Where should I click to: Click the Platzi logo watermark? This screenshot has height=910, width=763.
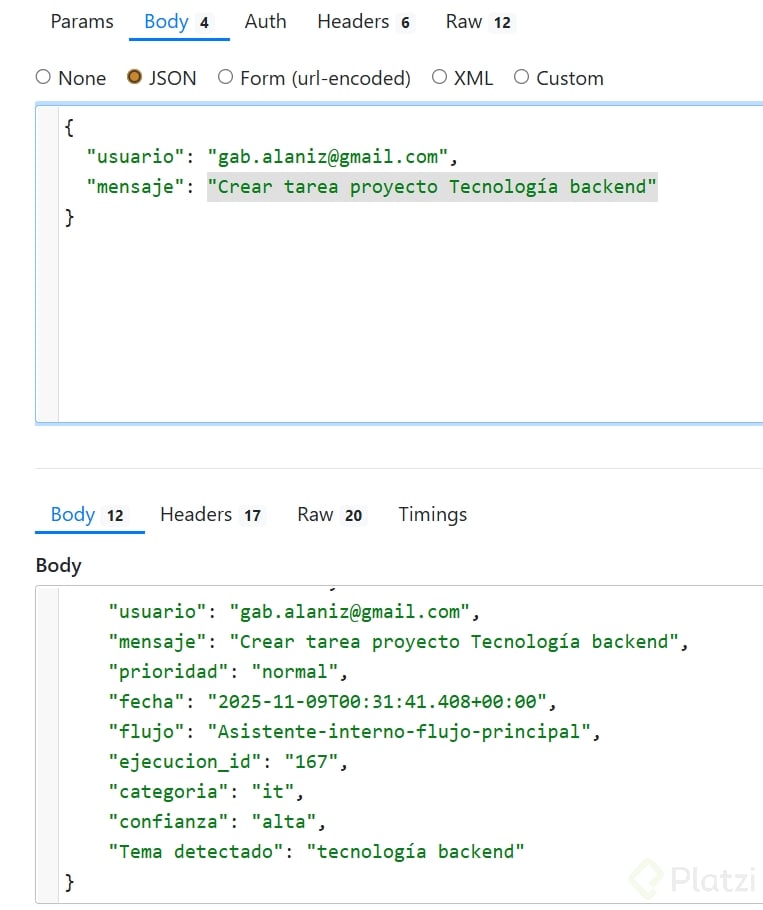pyautogui.click(x=689, y=881)
